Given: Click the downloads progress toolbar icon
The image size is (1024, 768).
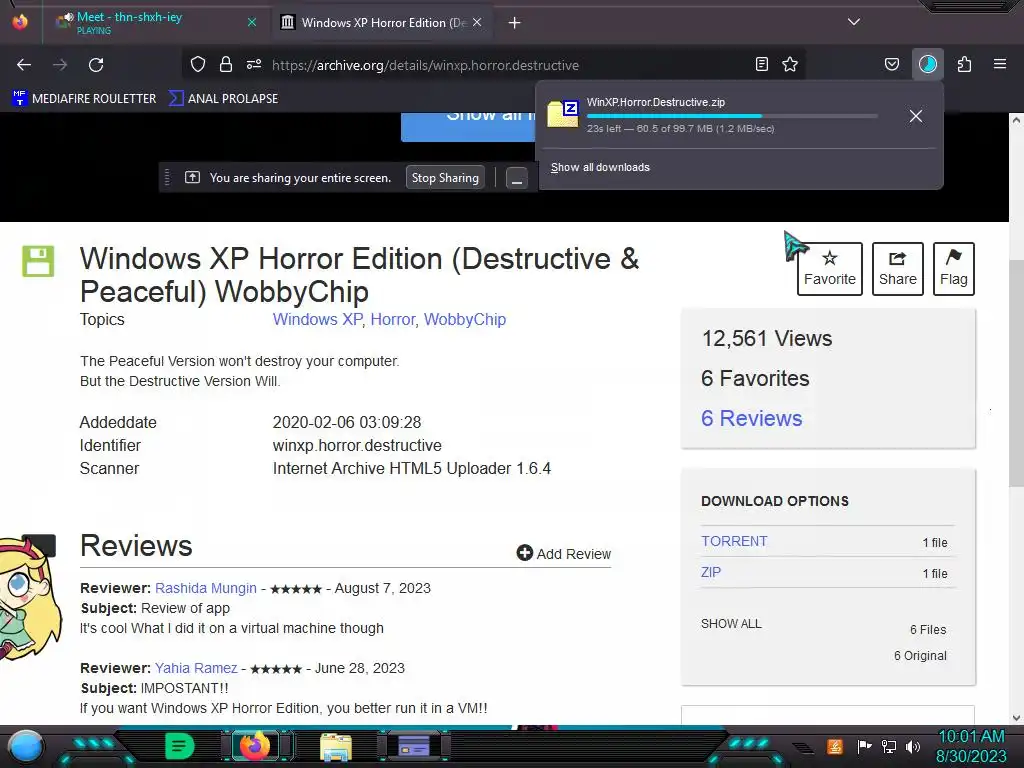Looking at the screenshot, I should coord(928,64).
